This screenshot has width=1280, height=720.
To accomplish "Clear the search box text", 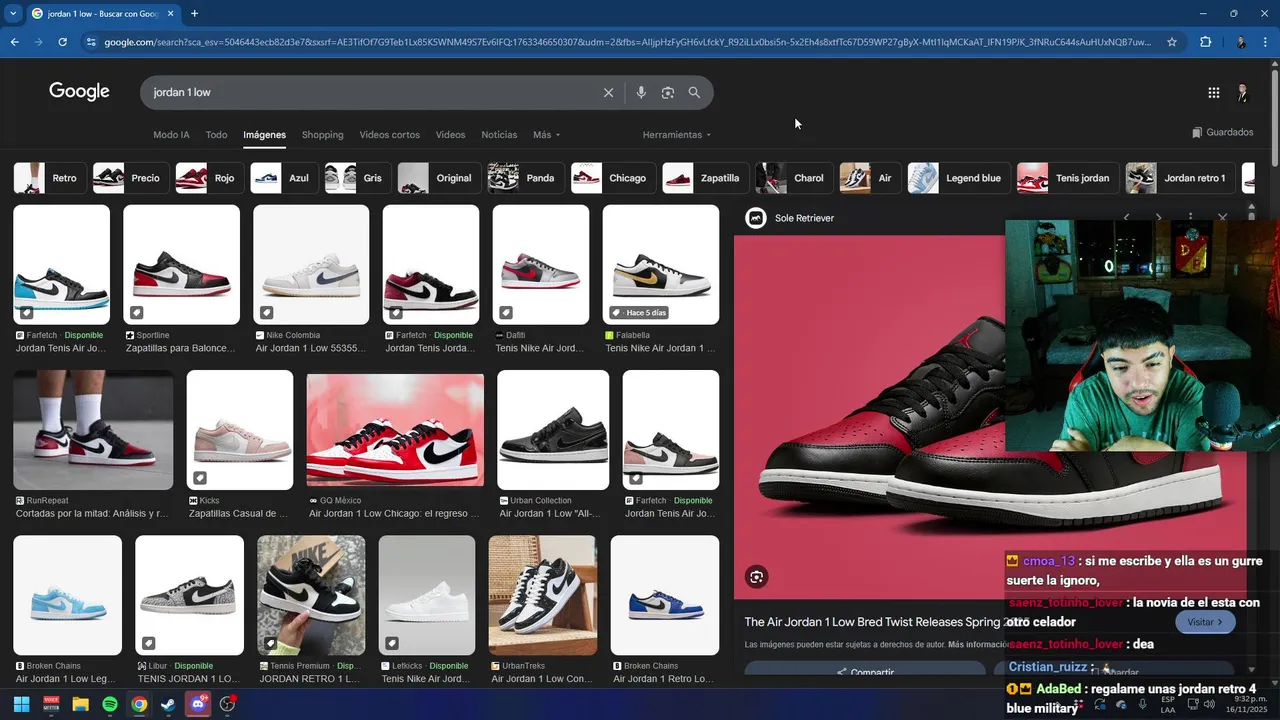I will tap(608, 92).
